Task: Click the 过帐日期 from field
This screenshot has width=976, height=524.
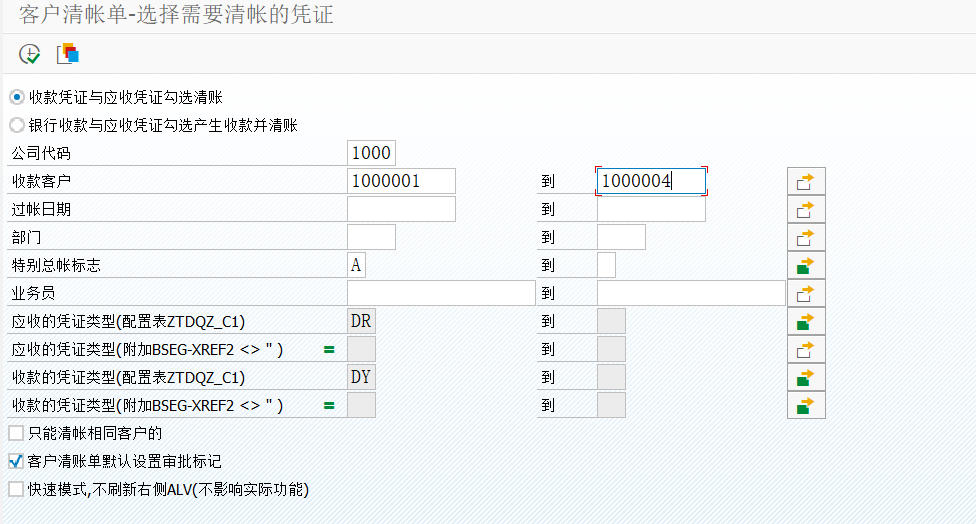Action: pos(401,209)
